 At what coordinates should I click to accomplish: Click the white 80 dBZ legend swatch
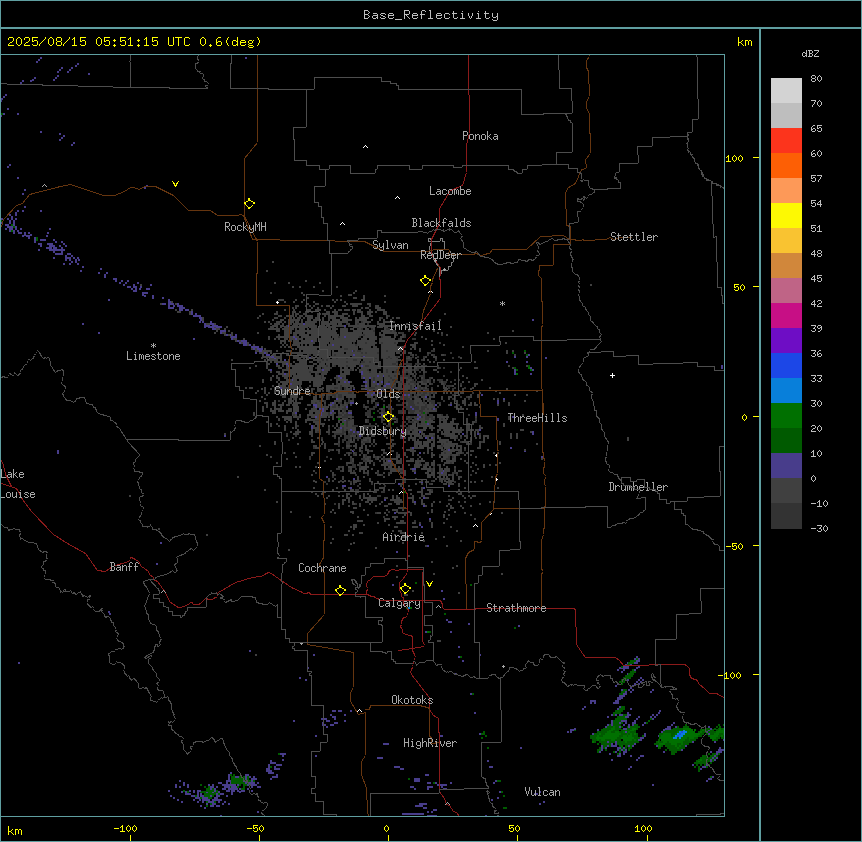(x=786, y=91)
